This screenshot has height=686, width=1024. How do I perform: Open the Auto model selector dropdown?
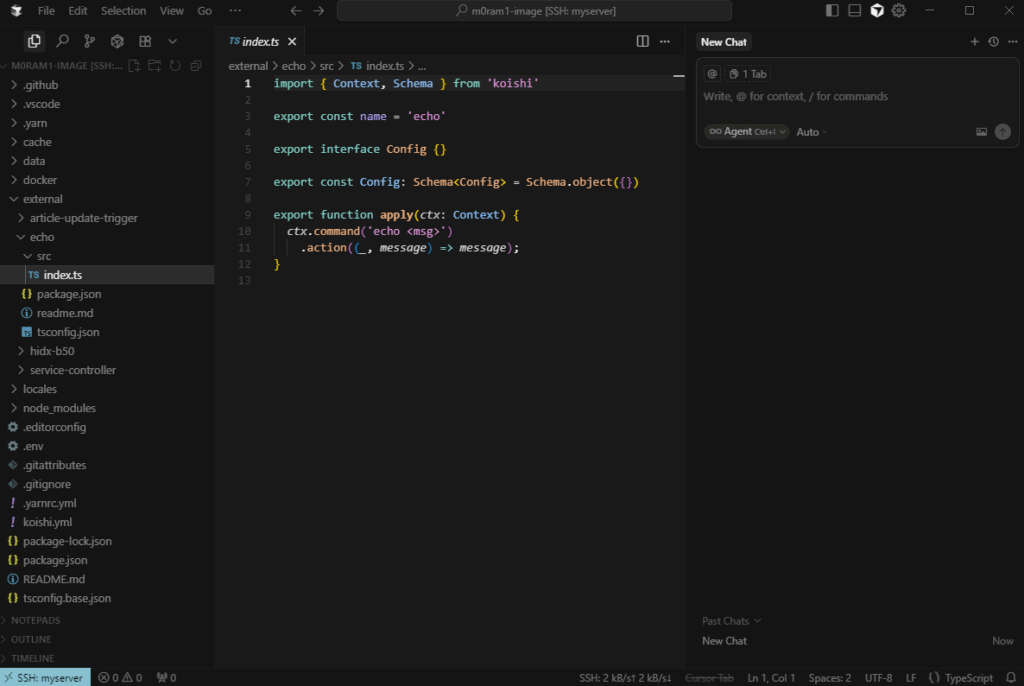[812, 132]
